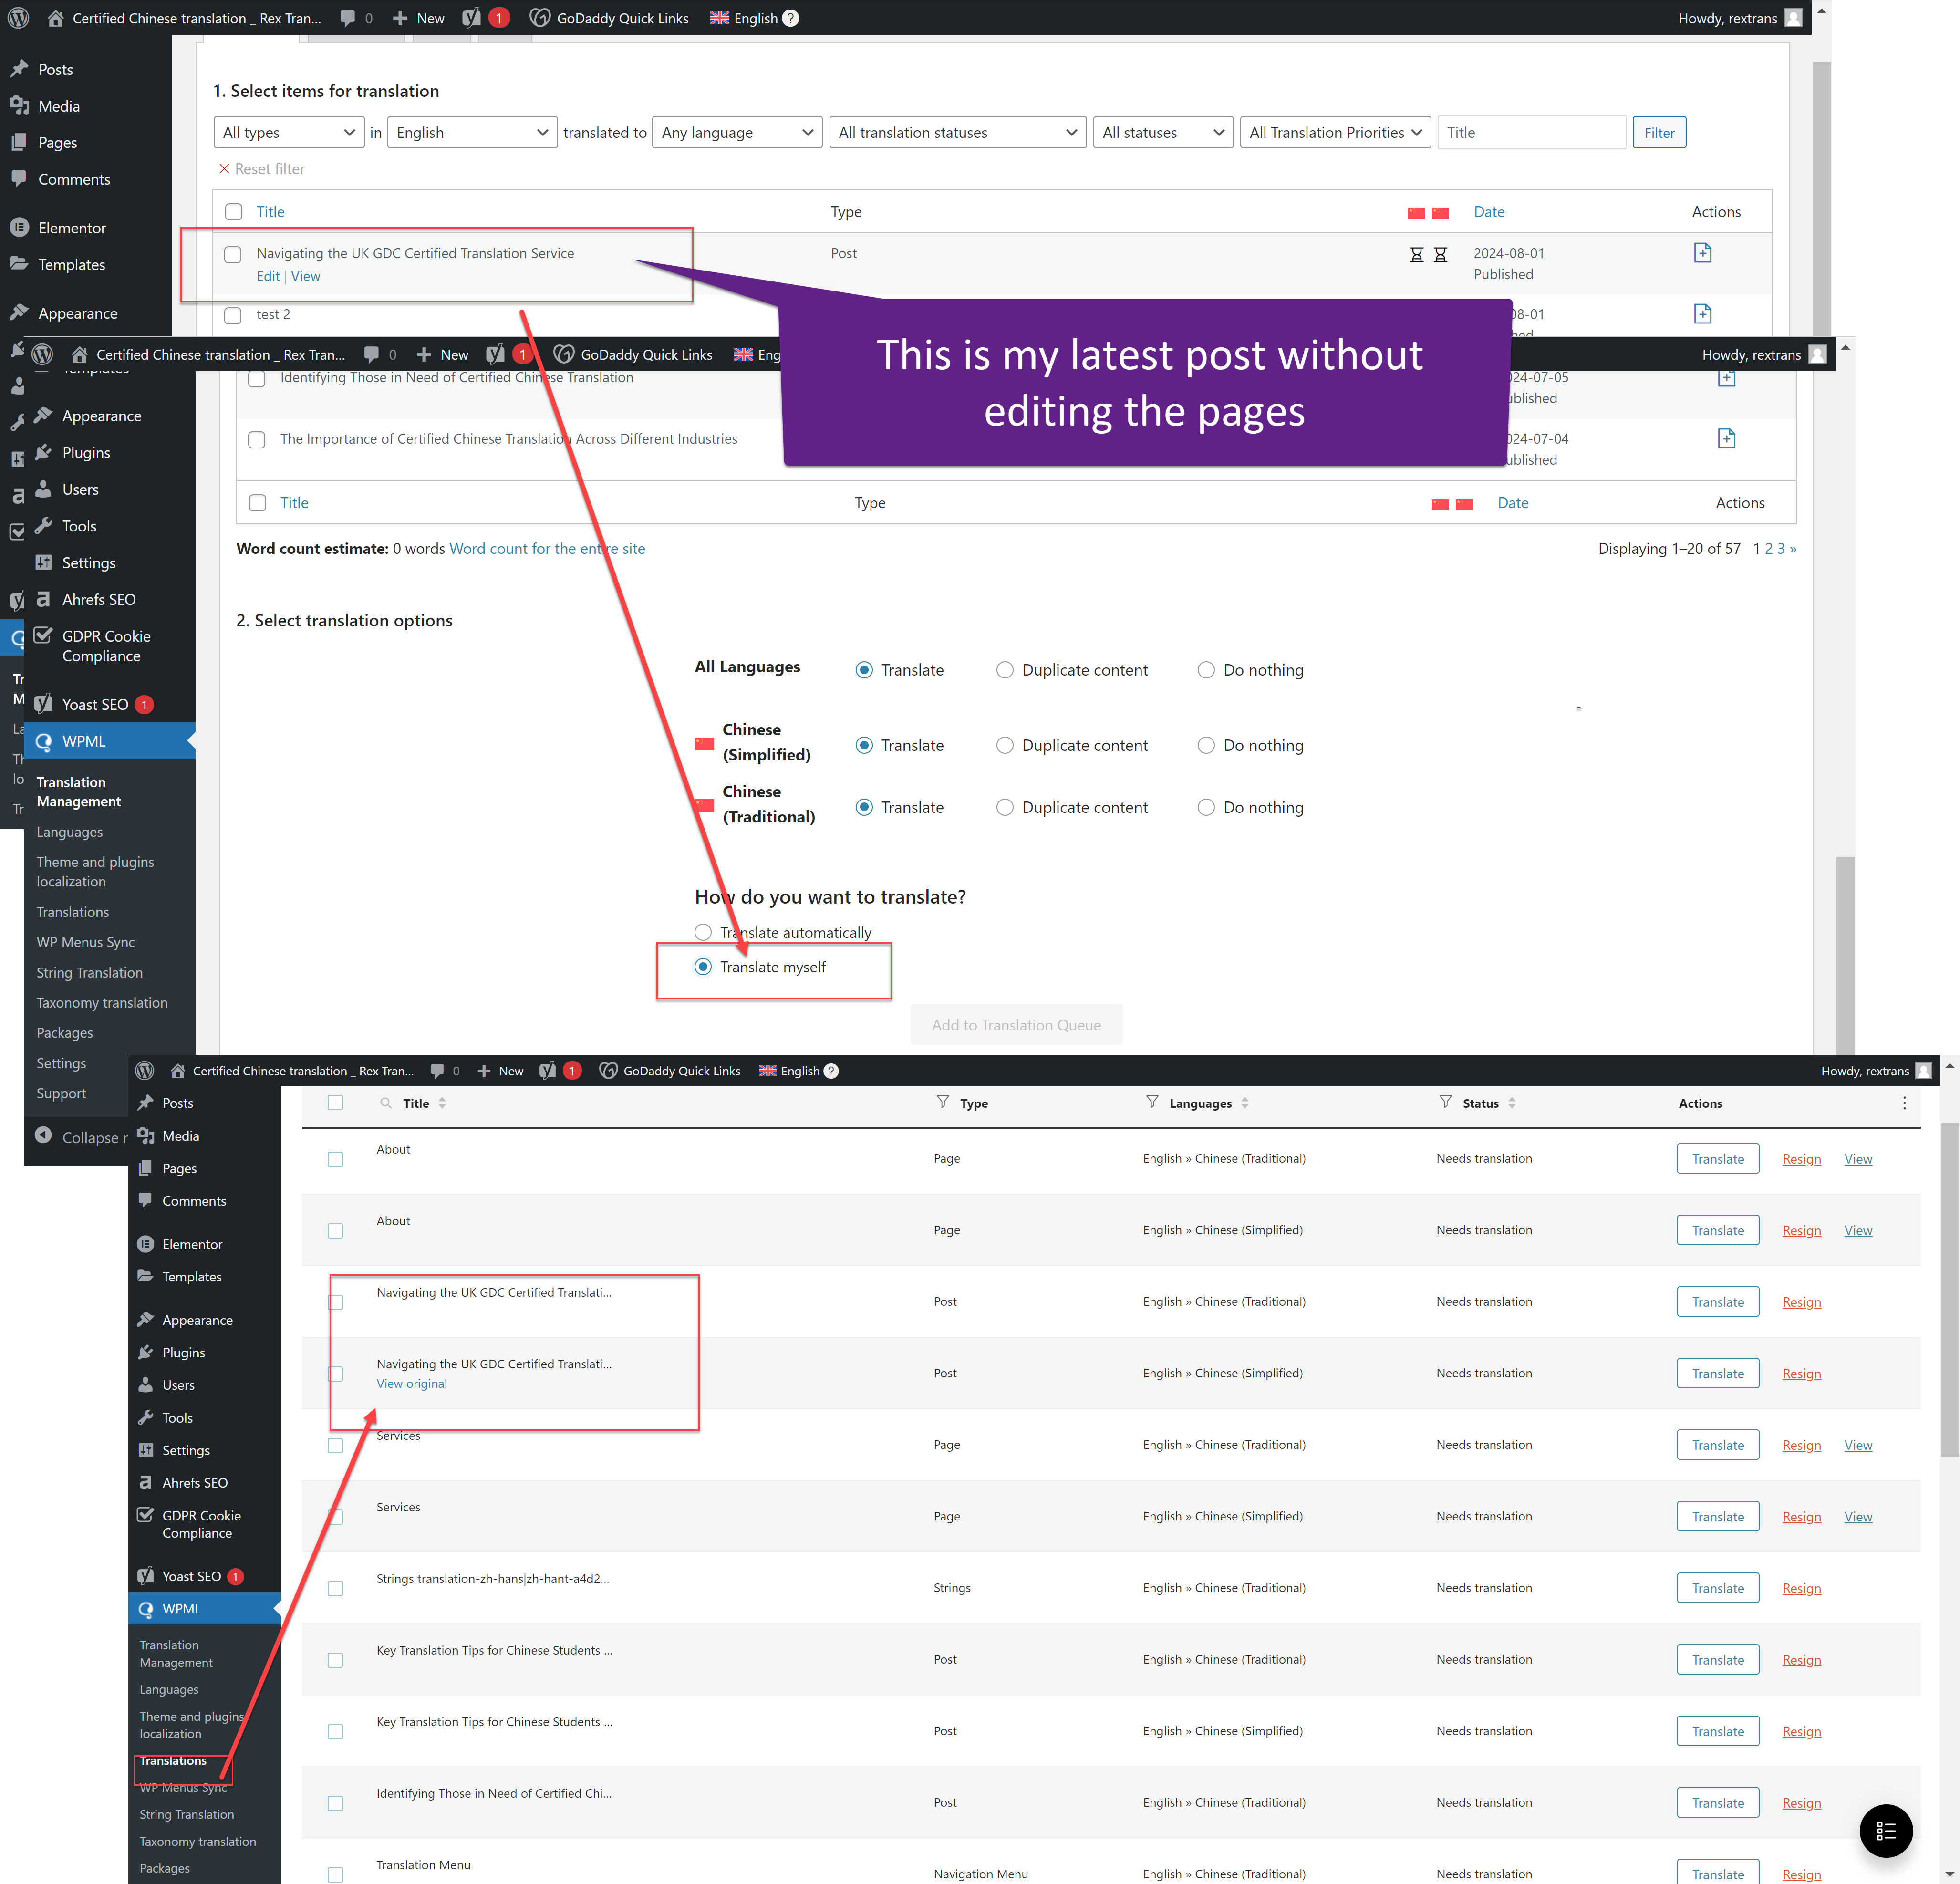Click the Type column filter funnel icon
The height and width of the screenshot is (1884, 1960).
coord(942,1102)
